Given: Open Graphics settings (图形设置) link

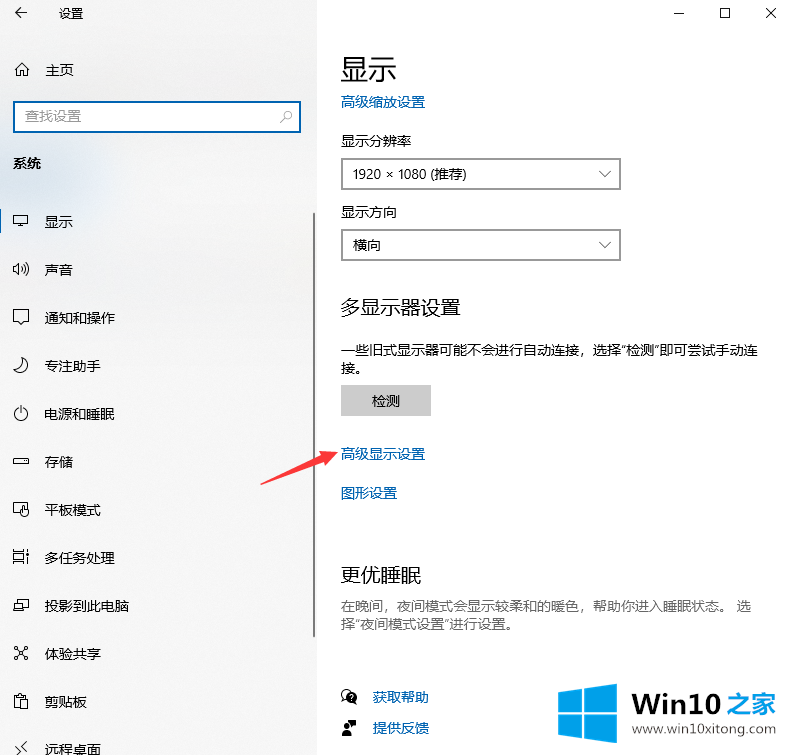Looking at the screenshot, I should click(369, 493).
